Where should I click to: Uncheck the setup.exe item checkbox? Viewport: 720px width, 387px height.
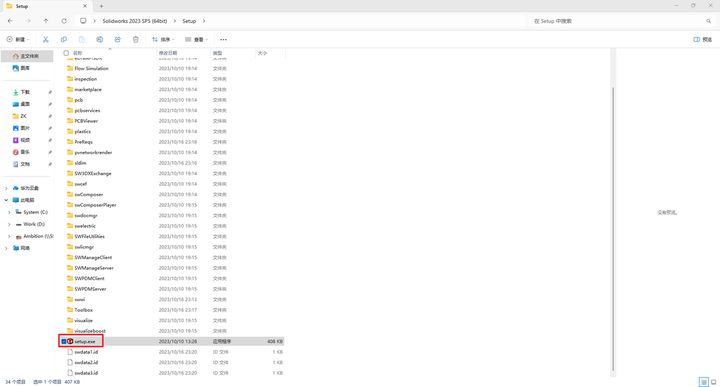64,342
